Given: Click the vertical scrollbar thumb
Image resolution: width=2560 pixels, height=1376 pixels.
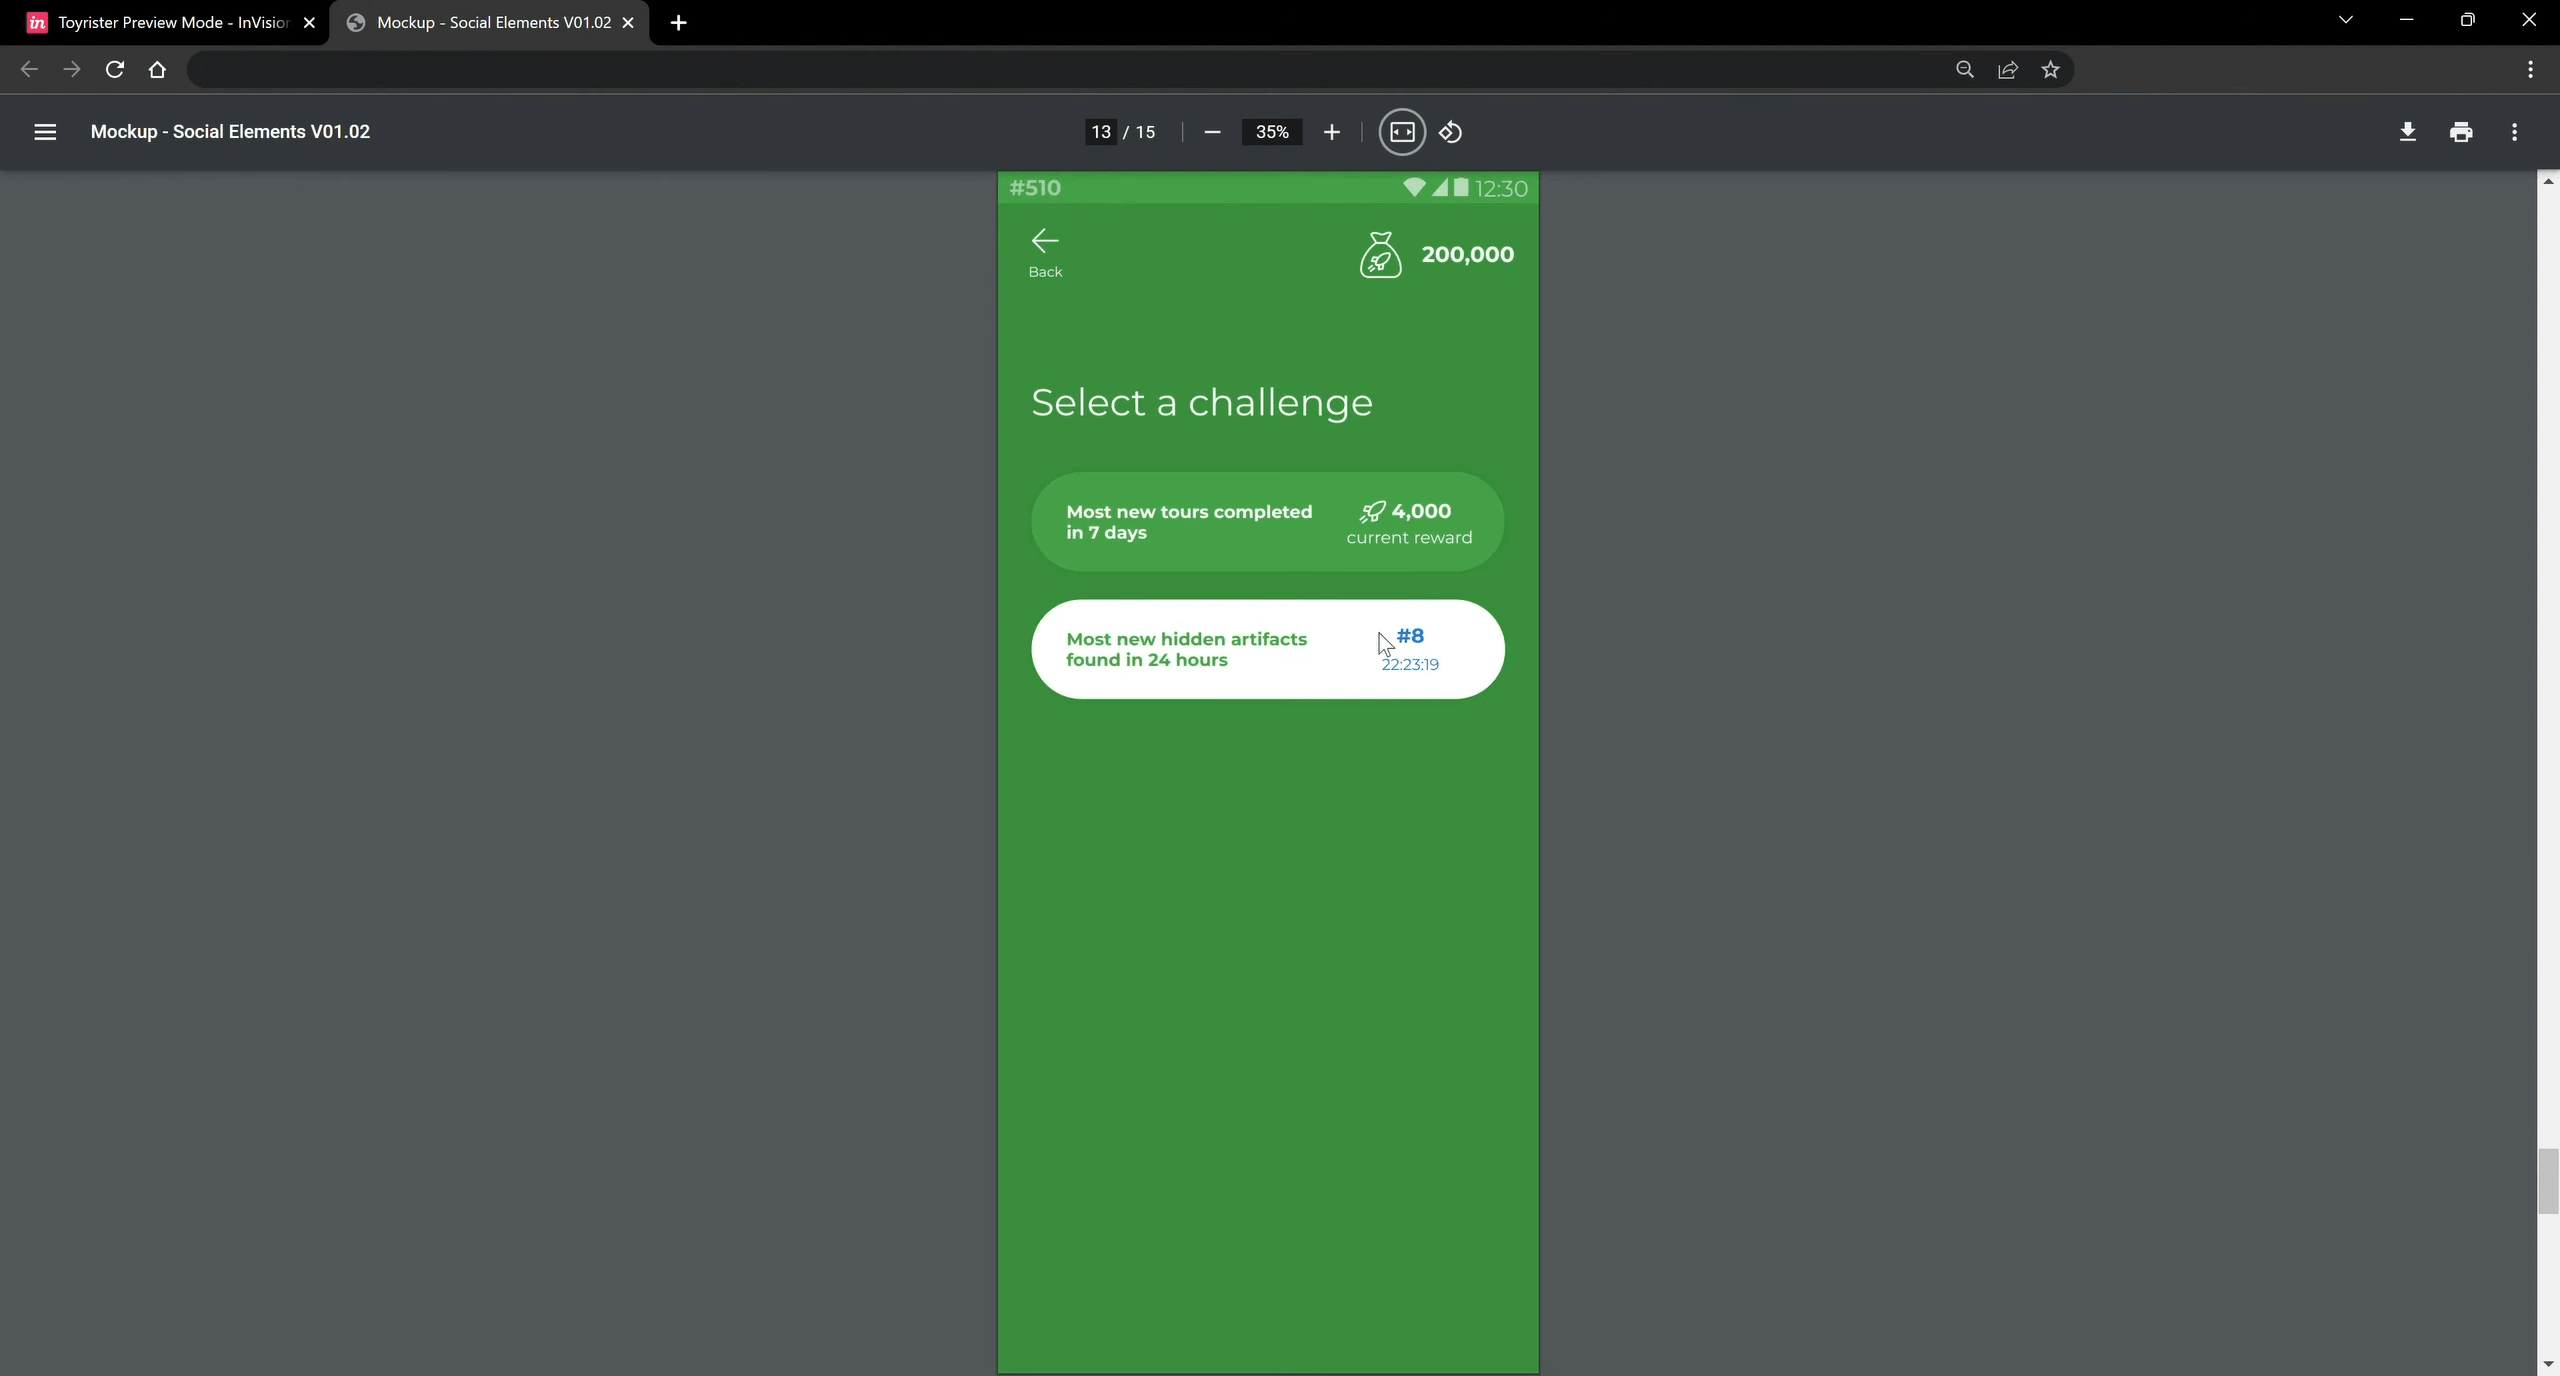Looking at the screenshot, I should pos(2548,1181).
